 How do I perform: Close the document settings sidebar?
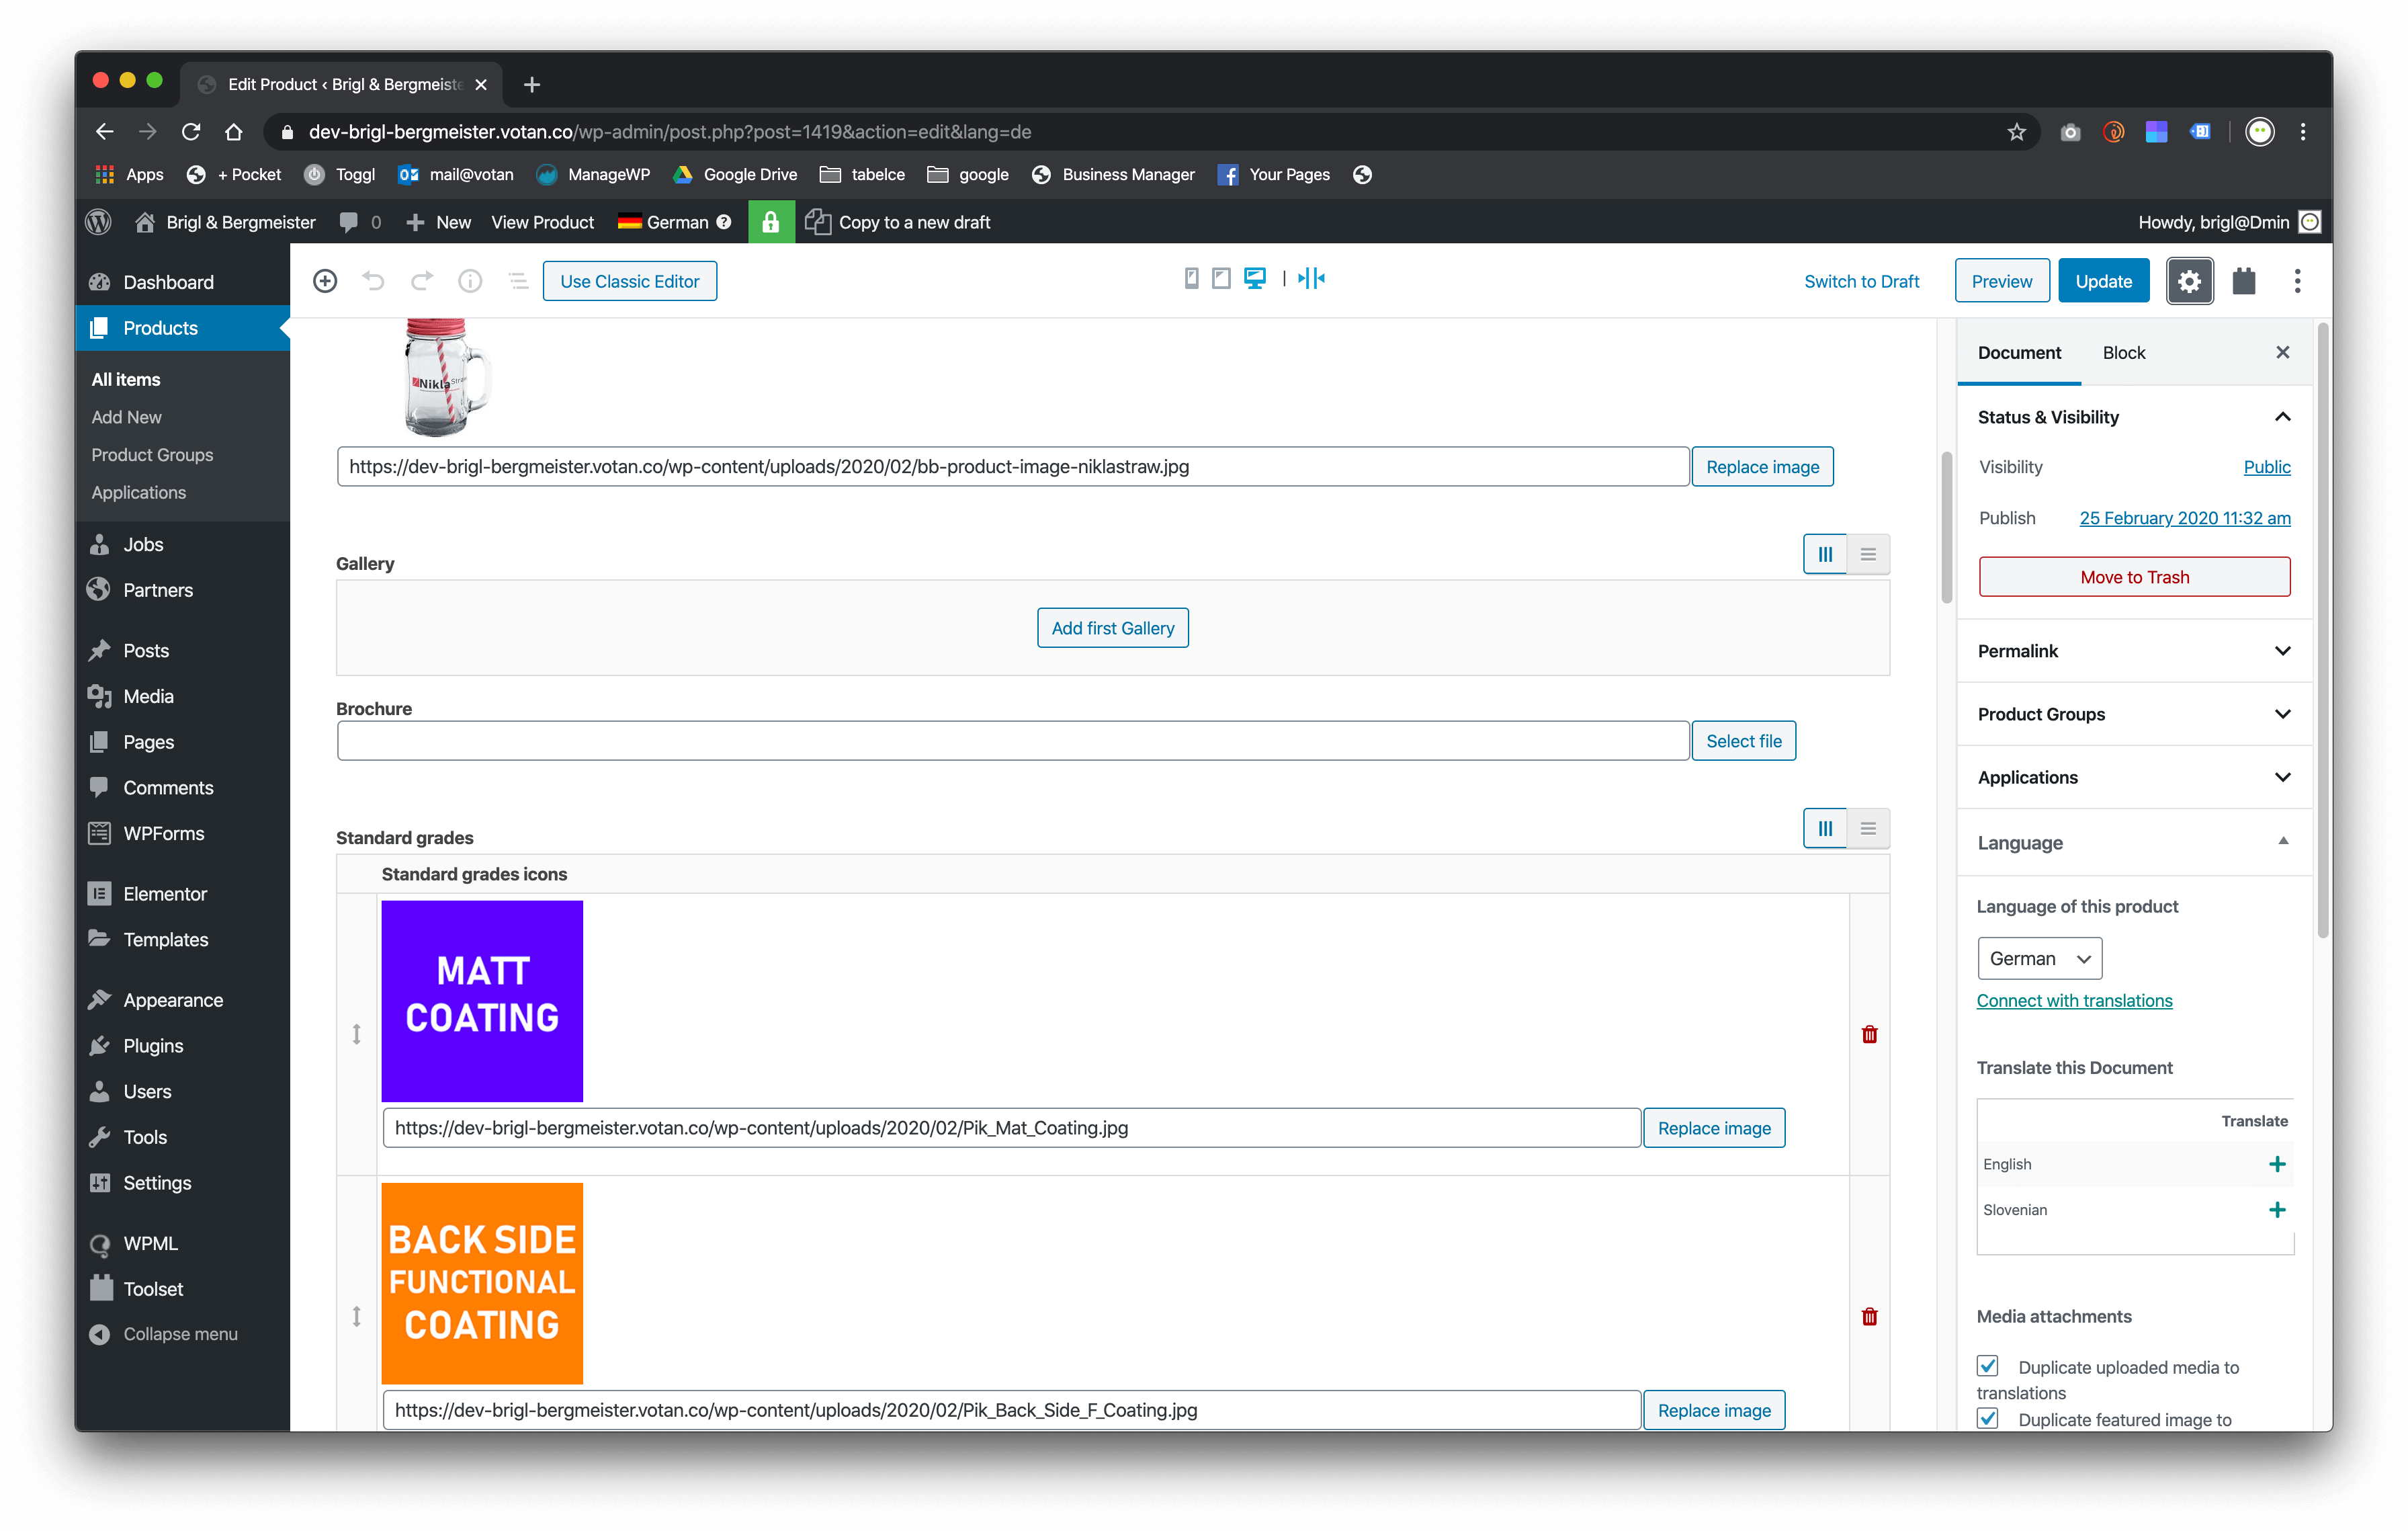pos(2282,352)
